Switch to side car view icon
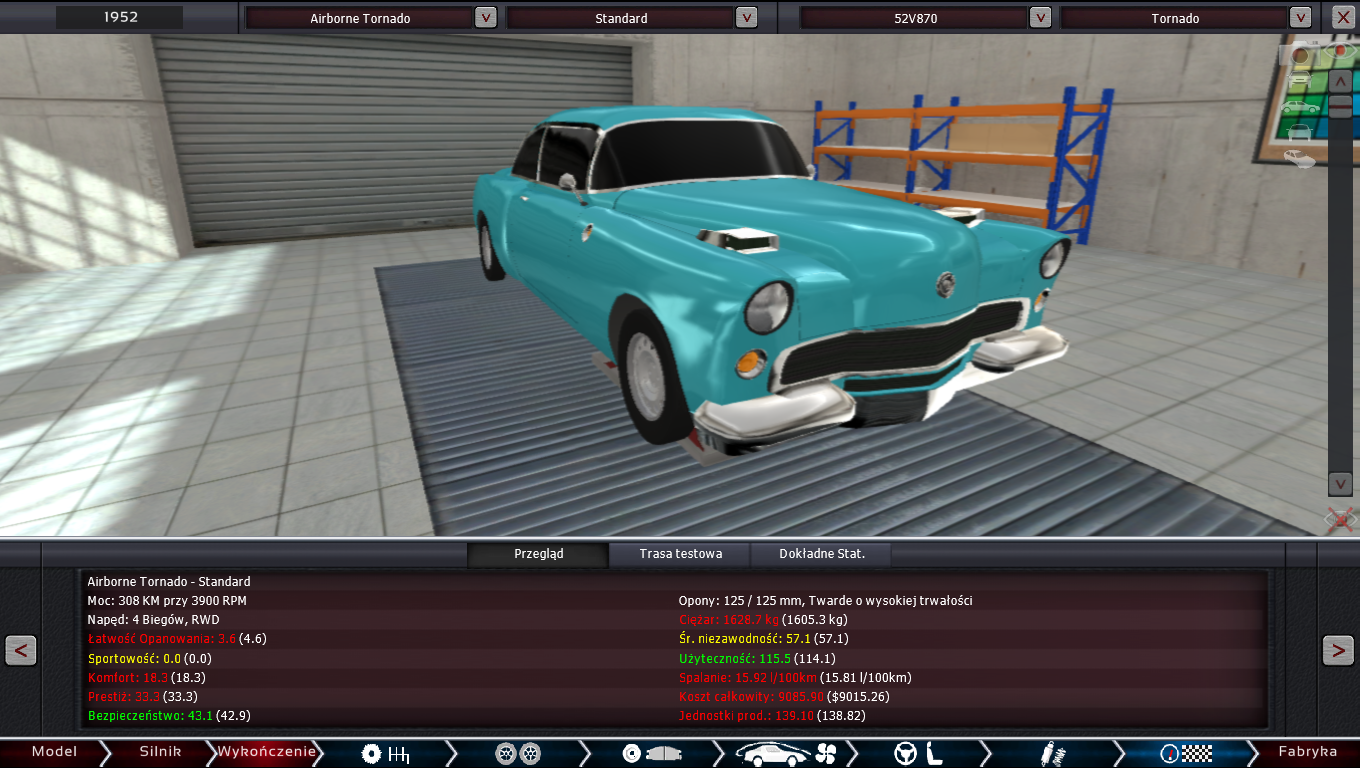1360x768 pixels. tap(1299, 107)
